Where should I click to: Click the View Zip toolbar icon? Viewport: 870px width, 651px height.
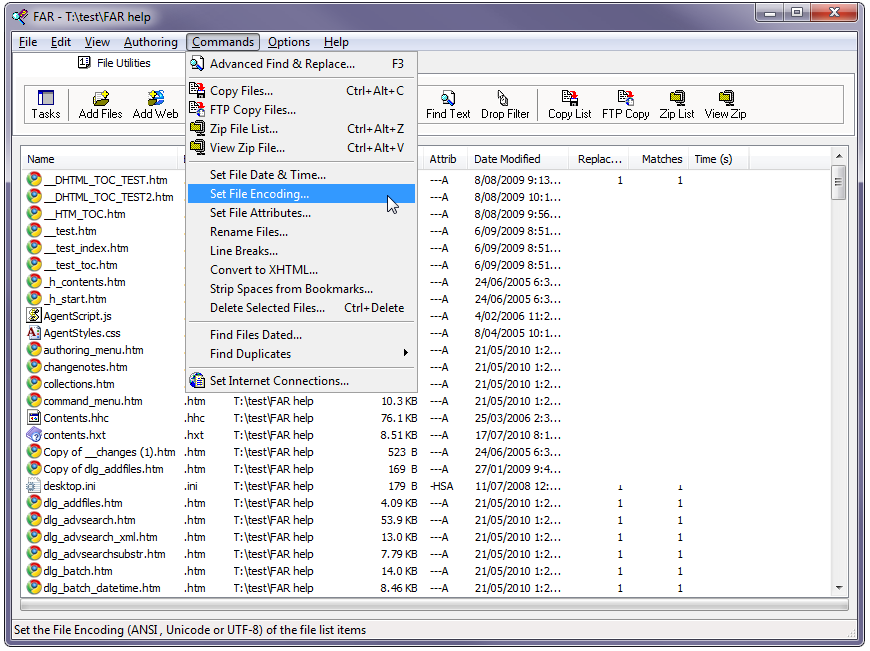pos(725,104)
